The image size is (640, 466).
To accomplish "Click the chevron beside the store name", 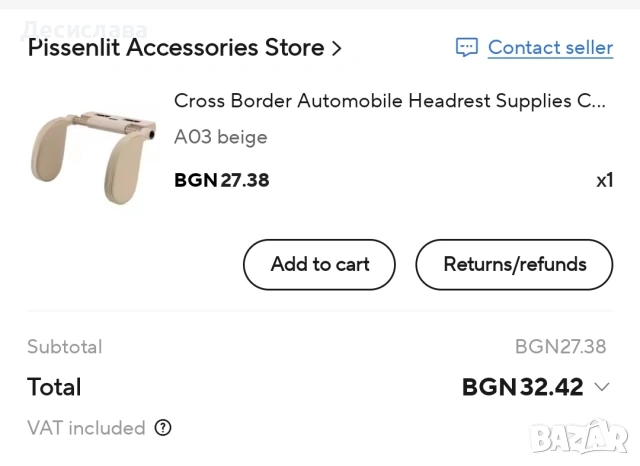I will [x=336, y=47].
